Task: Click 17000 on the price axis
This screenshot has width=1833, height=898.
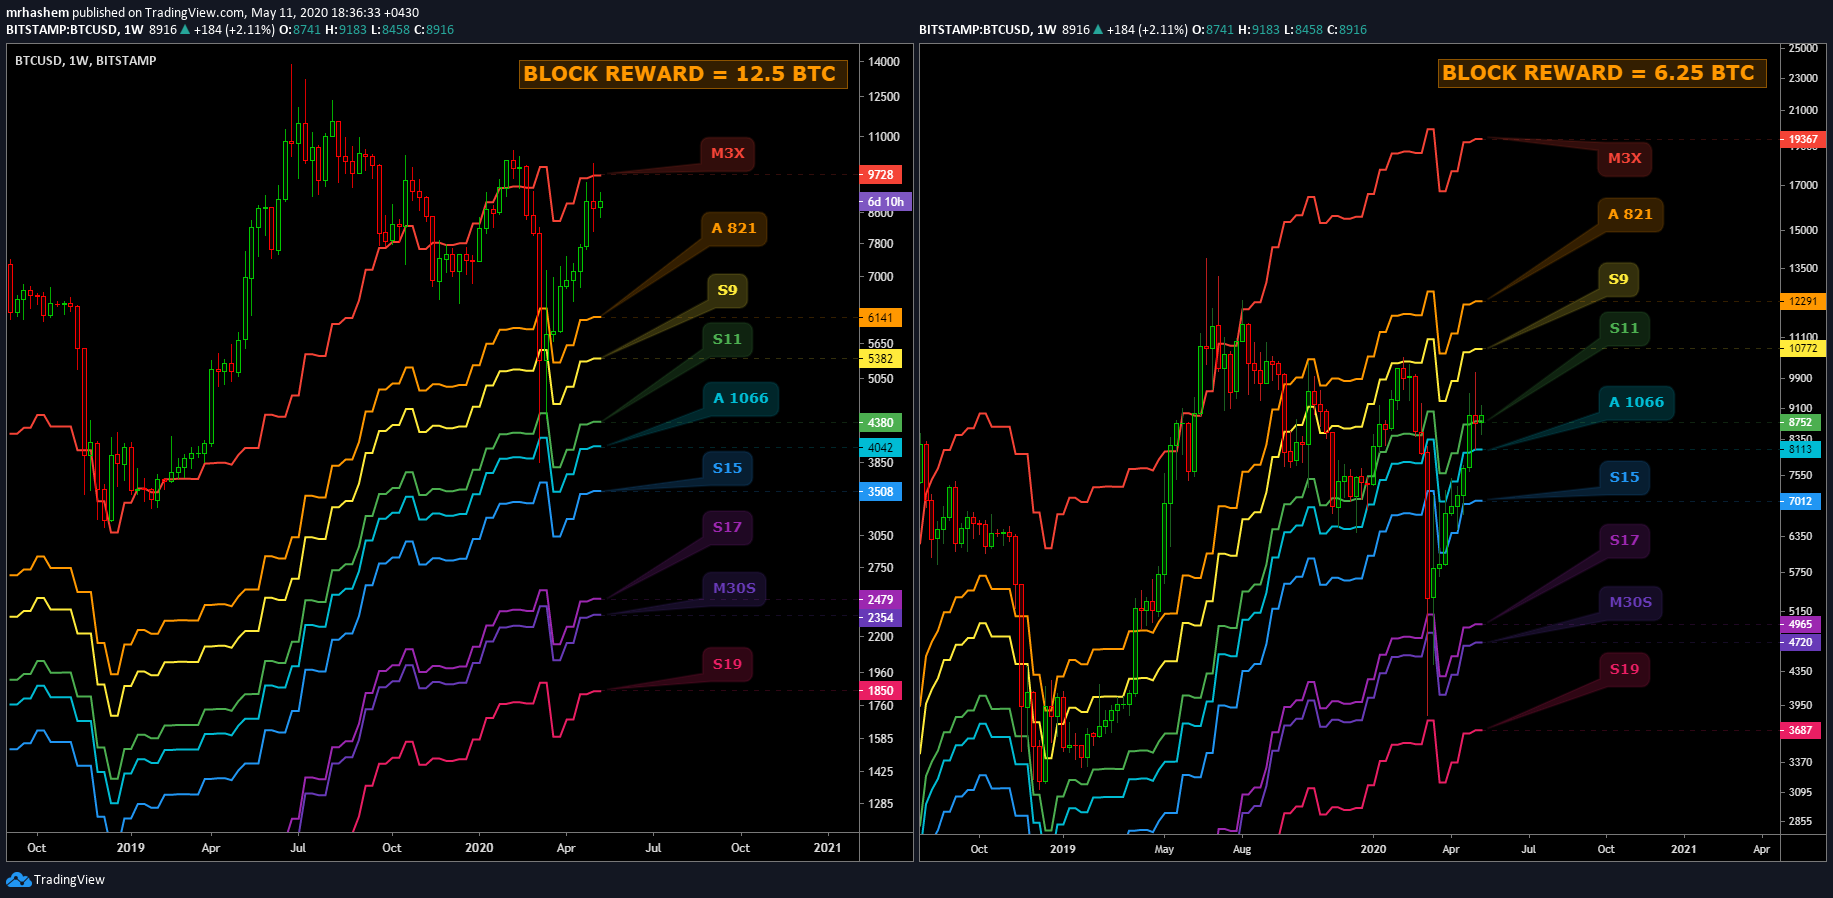Action: point(1803,186)
